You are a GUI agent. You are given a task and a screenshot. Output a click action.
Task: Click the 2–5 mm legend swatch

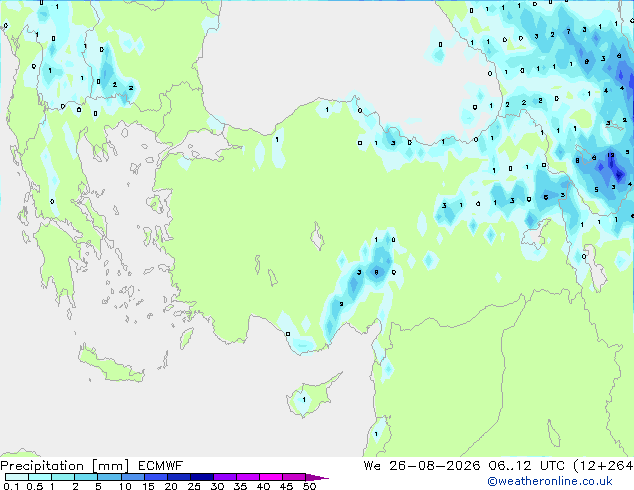click(x=86, y=477)
